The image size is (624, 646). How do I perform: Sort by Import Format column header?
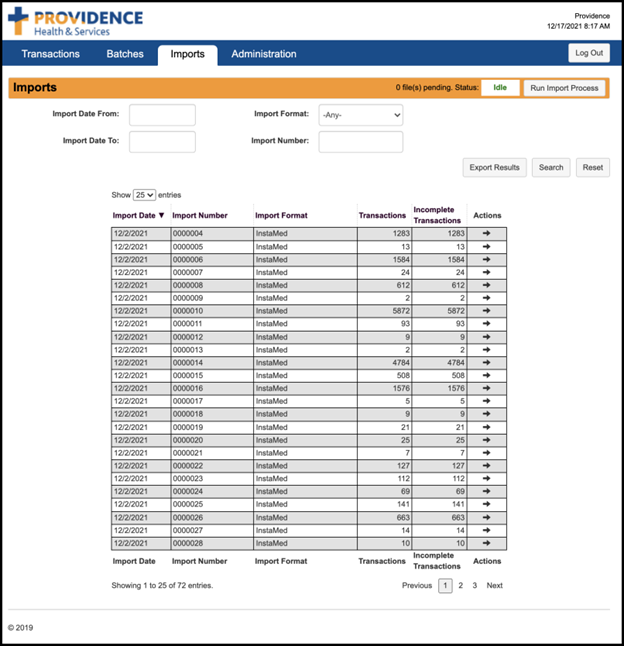[281, 215]
